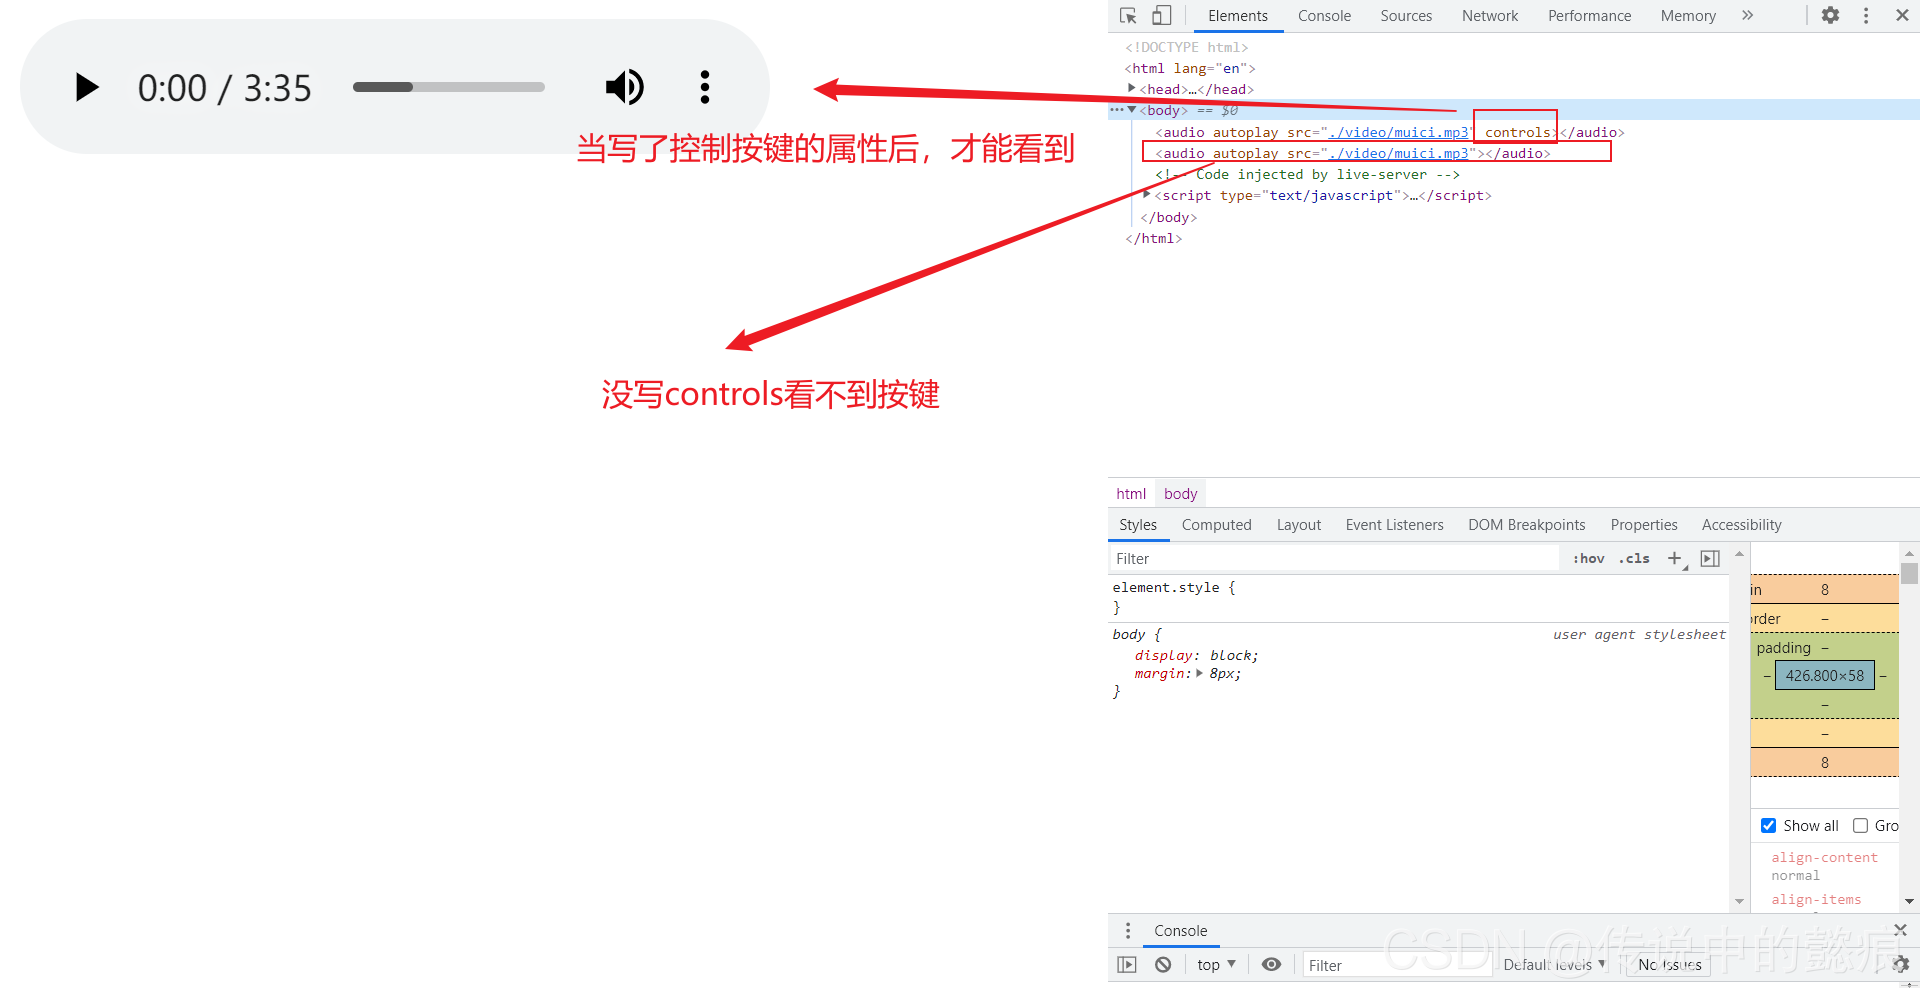The width and height of the screenshot is (1920, 988).
Task: Create a live expression eye icon
Action: (1271, 965)
